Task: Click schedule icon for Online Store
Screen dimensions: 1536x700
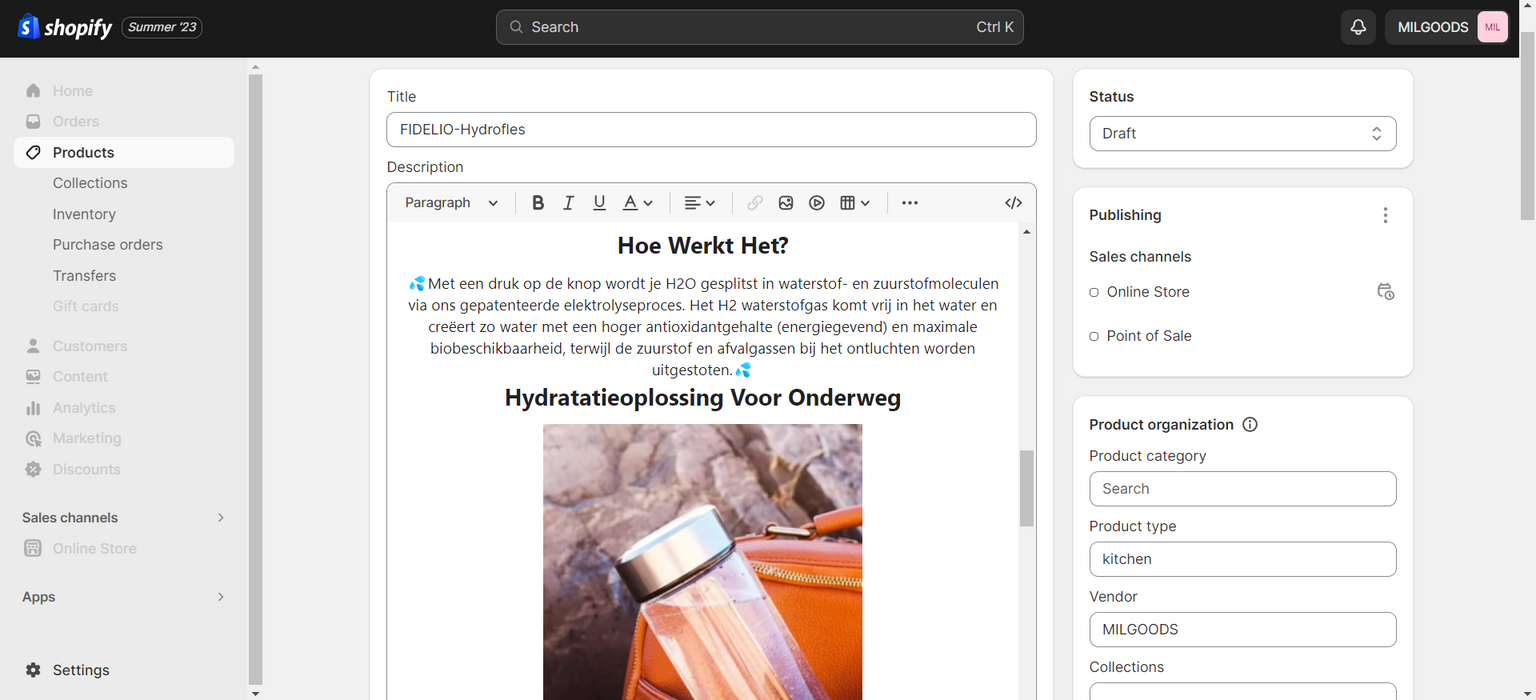Action: click(1385, 292)
